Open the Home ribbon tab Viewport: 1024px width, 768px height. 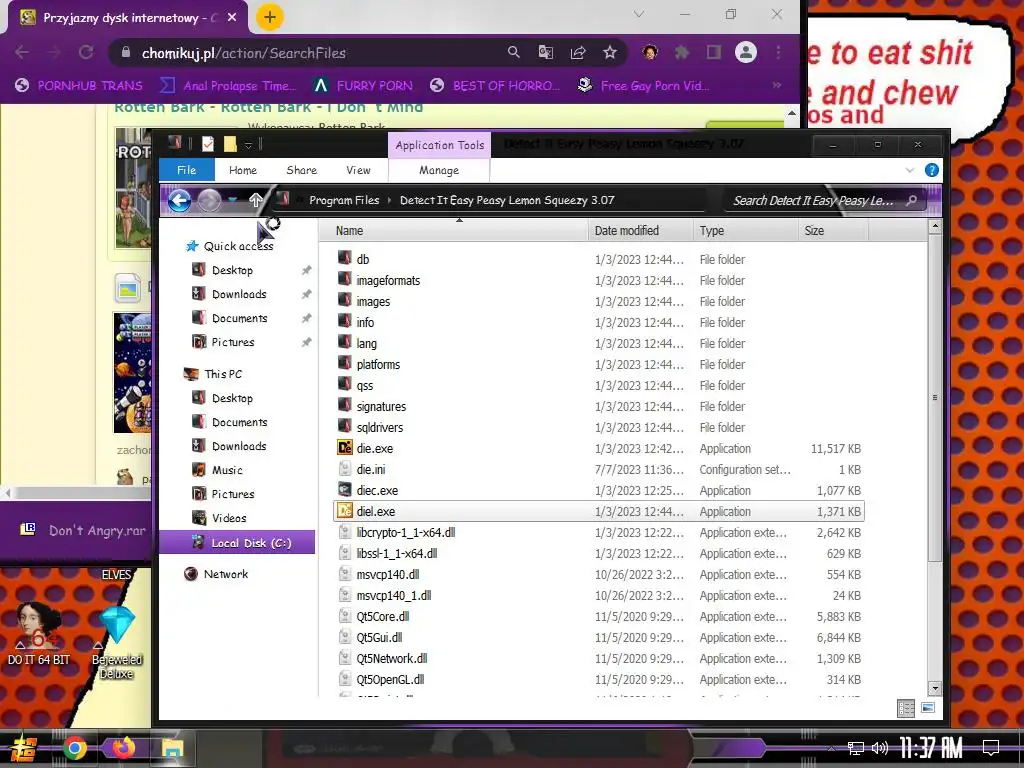tap(243, 170)
